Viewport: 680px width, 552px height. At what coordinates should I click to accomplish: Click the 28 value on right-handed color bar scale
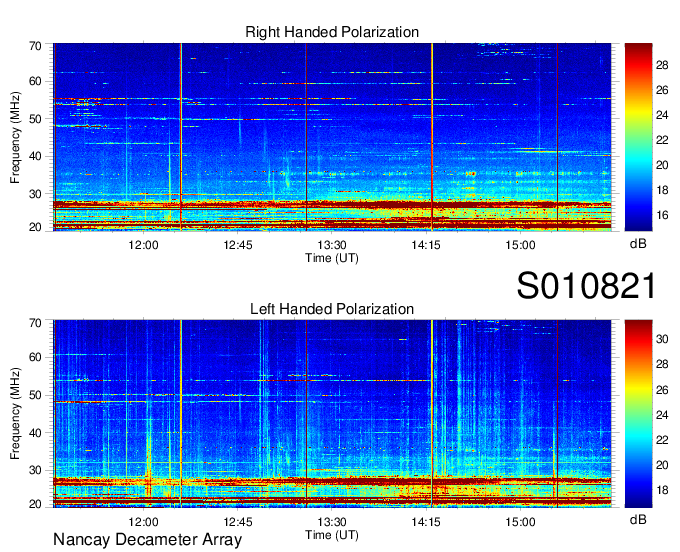(662, 65)
